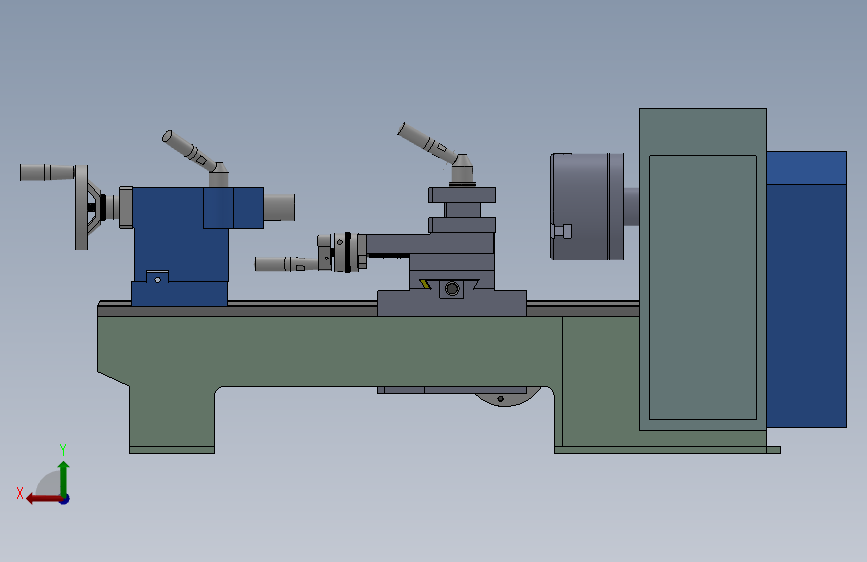Viewport: 867px width, 562px height.
Task: Select the chuck jaw adjusting screw
Action: click(x=562, y=231)
